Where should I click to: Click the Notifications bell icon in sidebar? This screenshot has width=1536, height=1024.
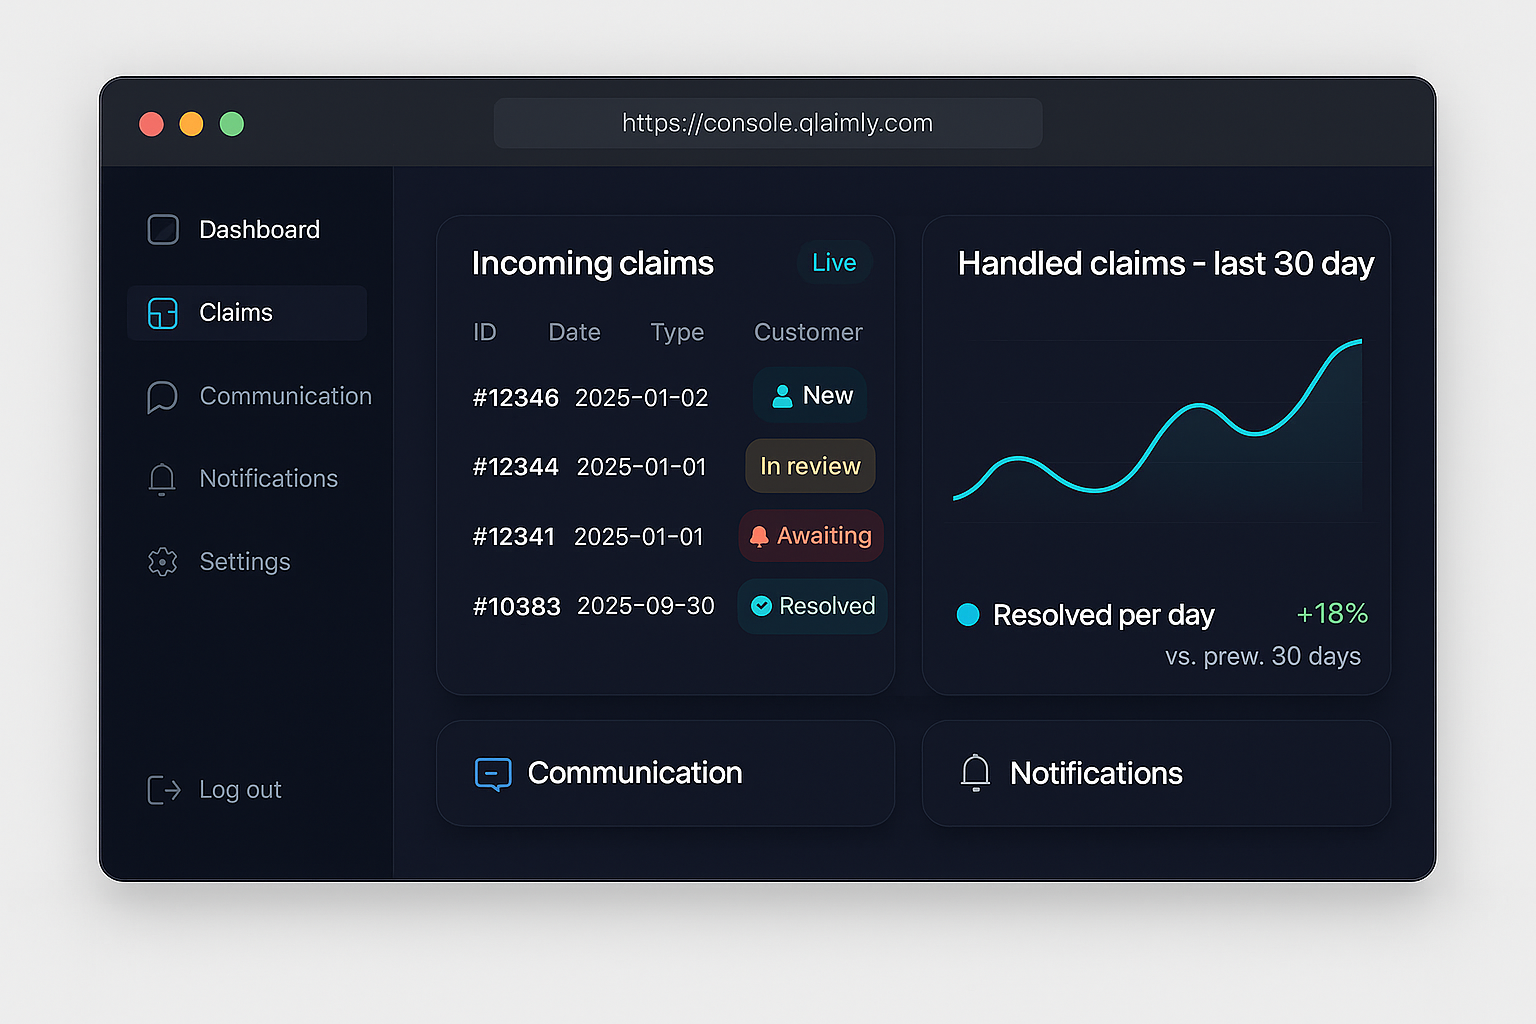[162, 479]
